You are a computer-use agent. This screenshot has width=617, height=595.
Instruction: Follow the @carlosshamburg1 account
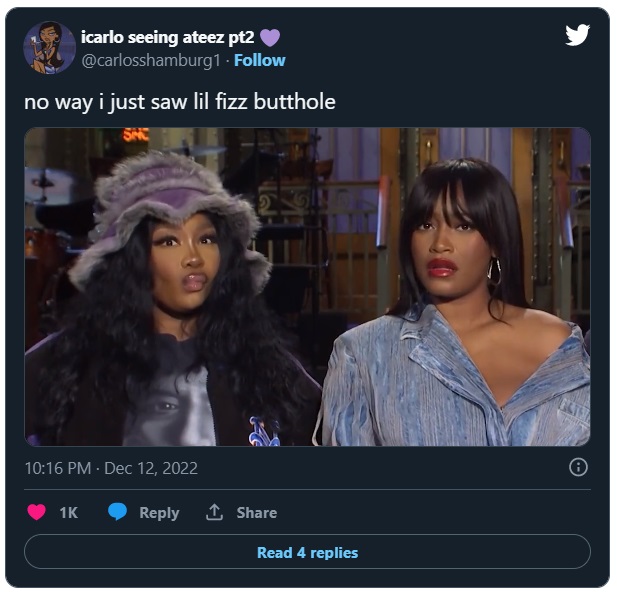pyautogui.click(x=260, y=60)
